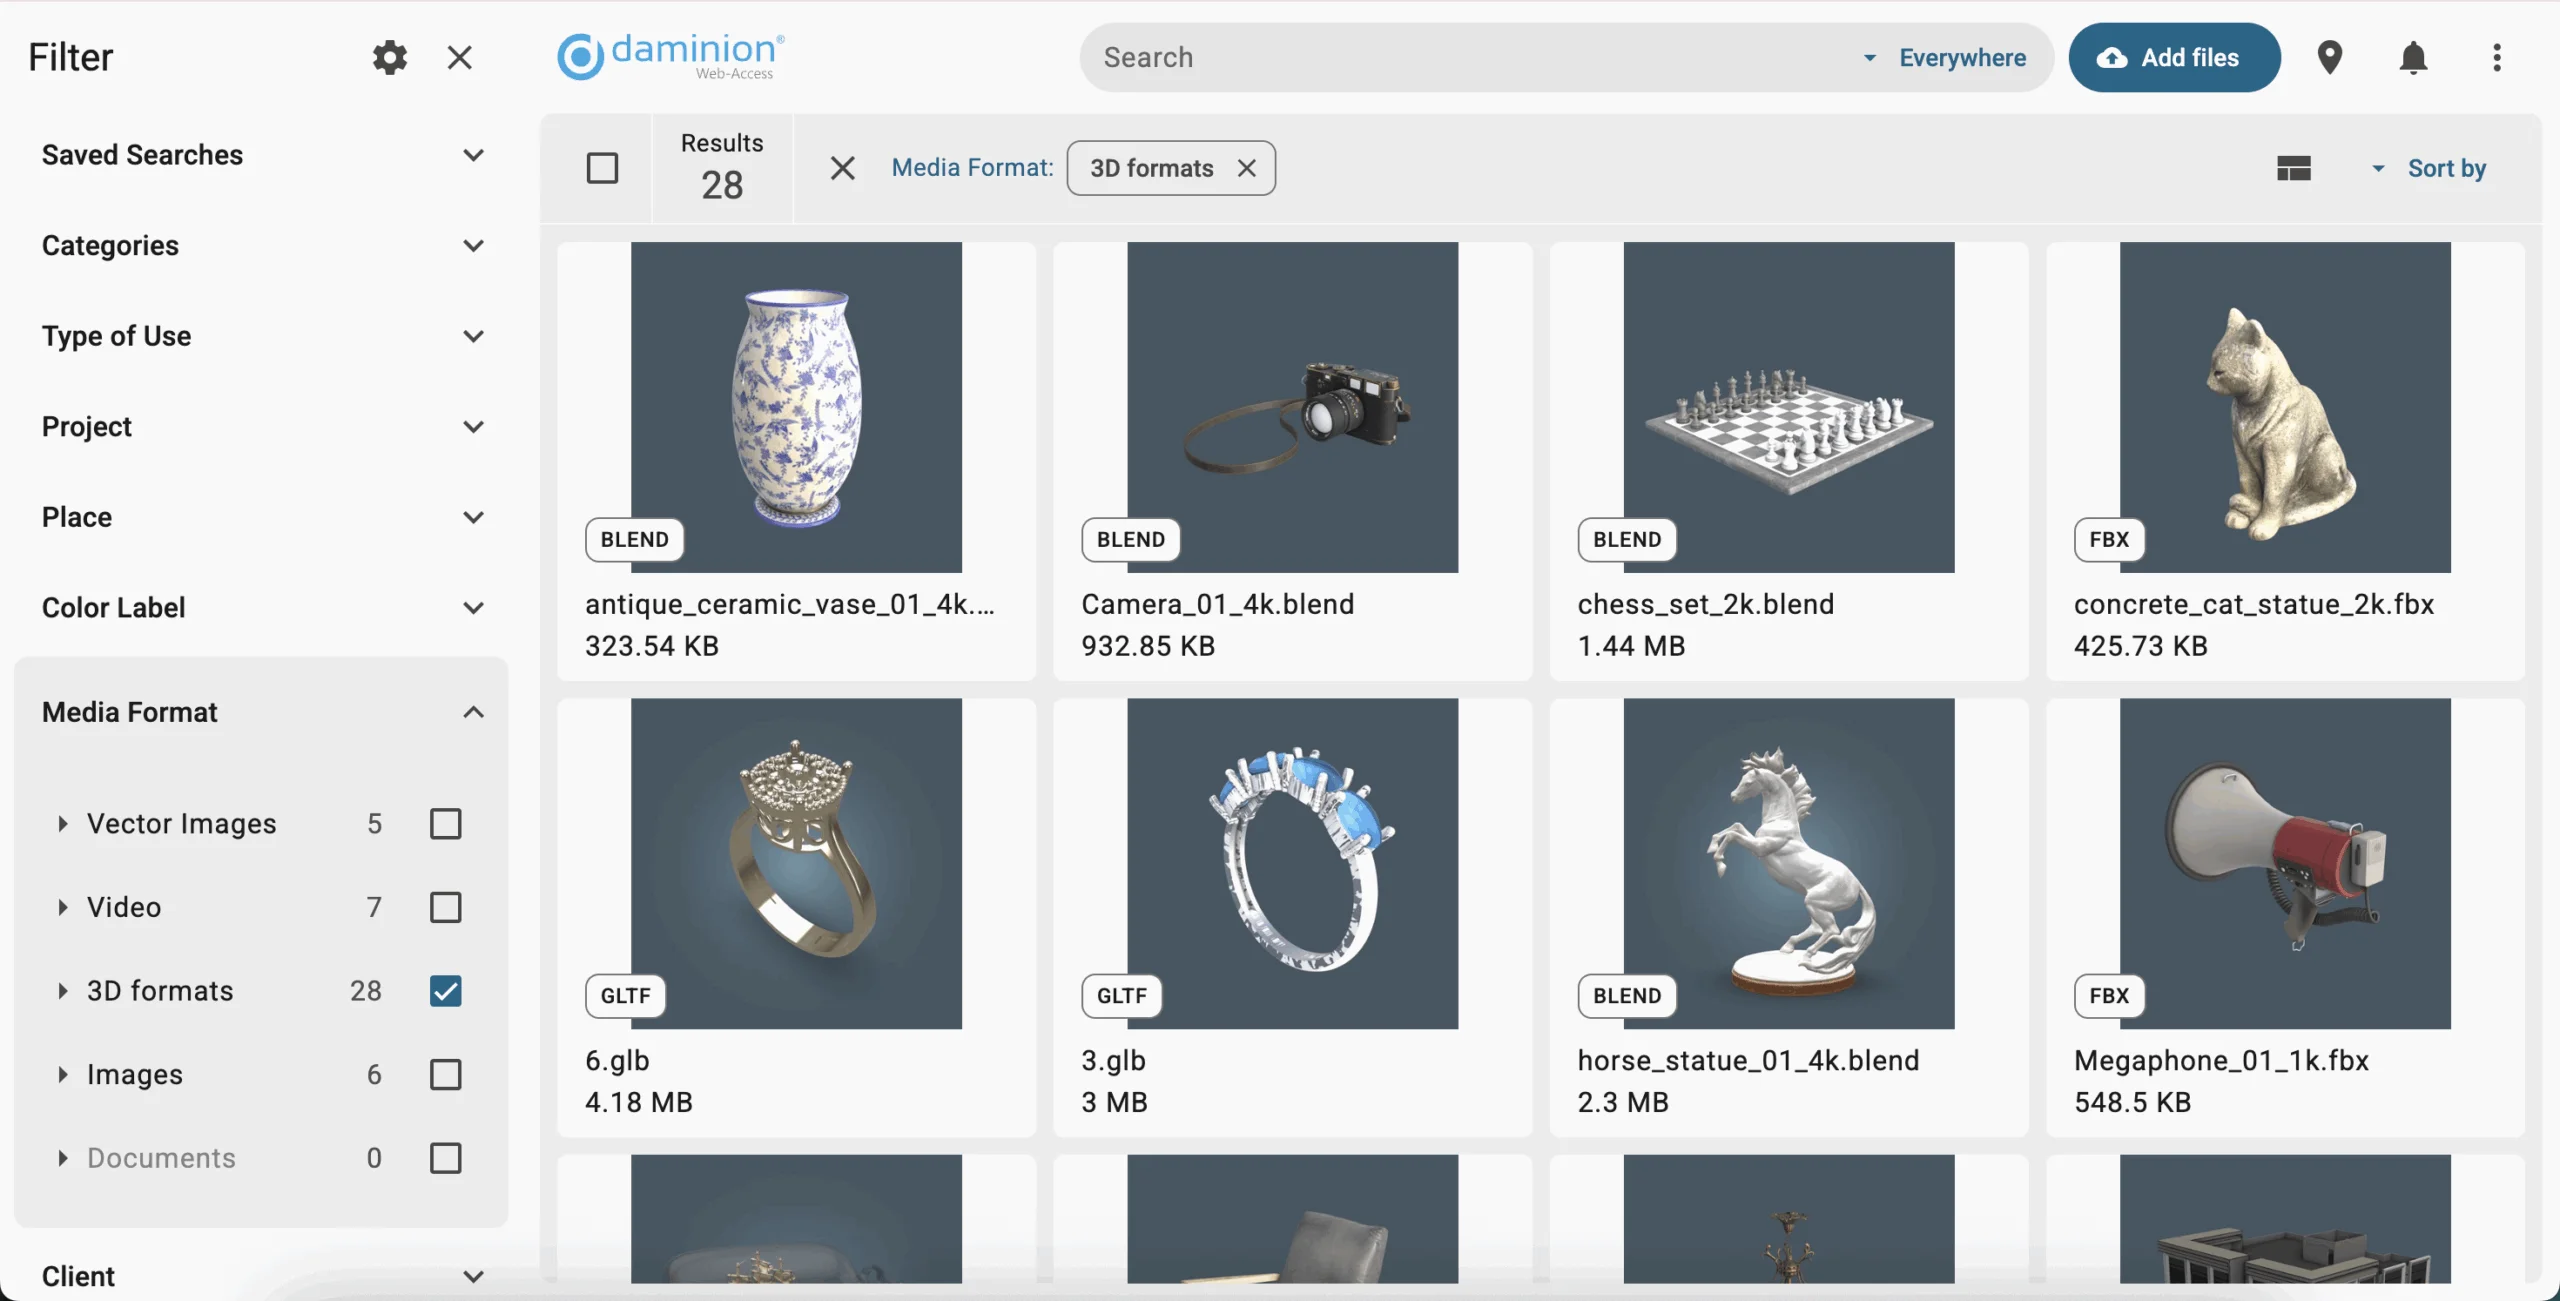Open the map location pin icon
Screen dimensions: 2560x1301
[2330, 58]
